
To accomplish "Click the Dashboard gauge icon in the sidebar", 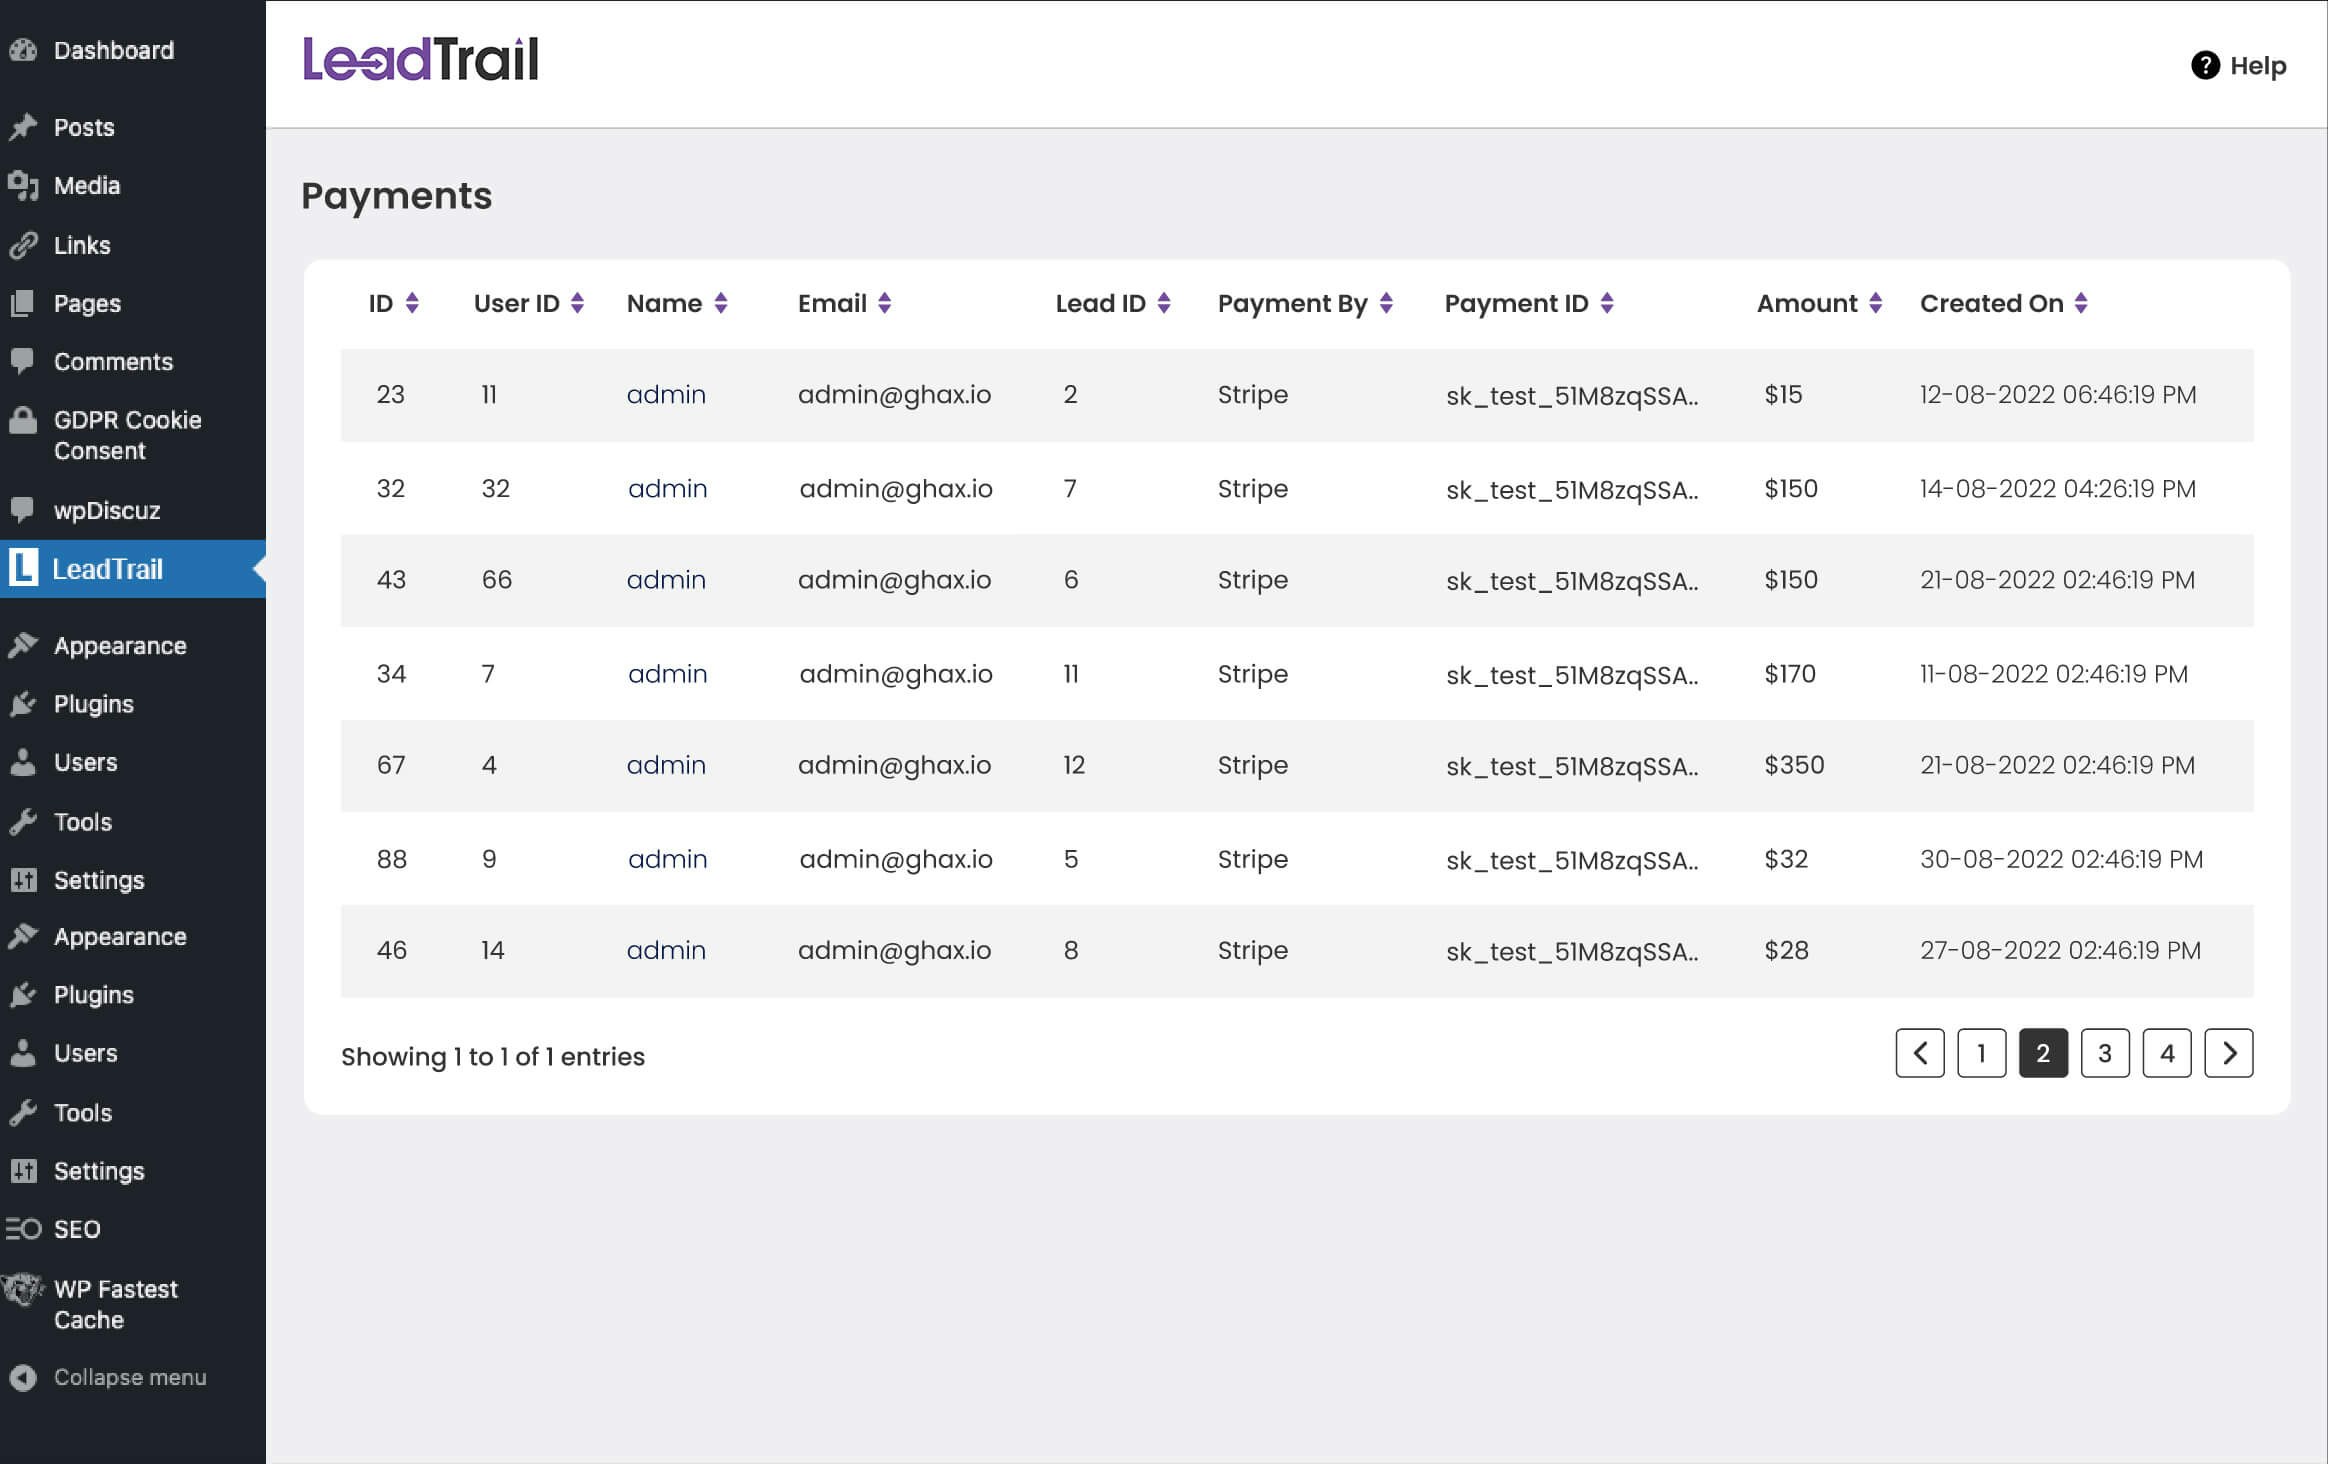I will (x=23, y=50).
